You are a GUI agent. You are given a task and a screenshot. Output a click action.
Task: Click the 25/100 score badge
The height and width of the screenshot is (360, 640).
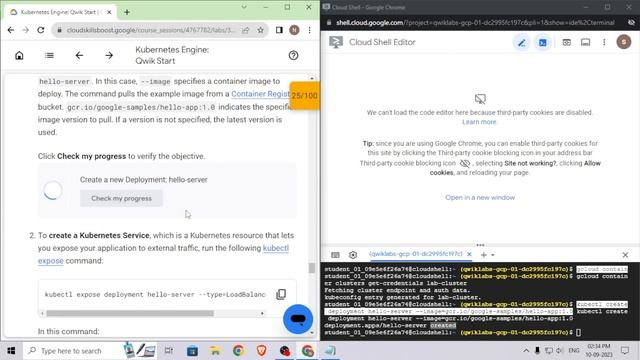pyautogui.click(x=304, y=96)
